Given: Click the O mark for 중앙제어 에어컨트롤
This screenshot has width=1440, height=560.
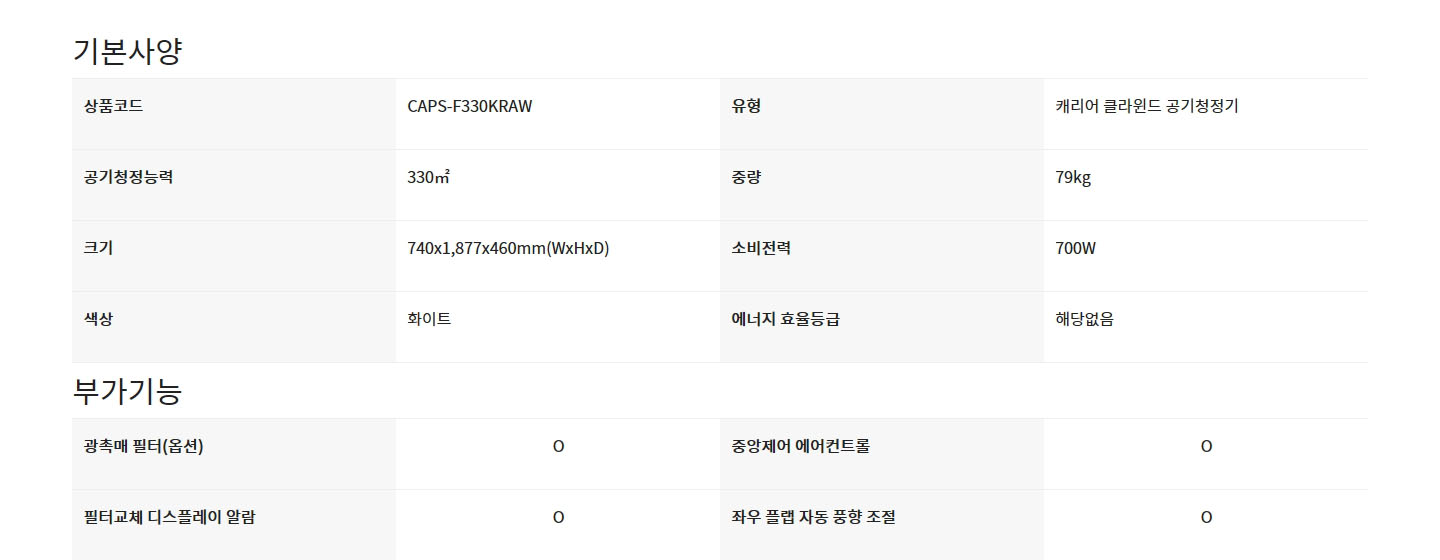Looking at the screenshot, I should (x=1206, y=446).
